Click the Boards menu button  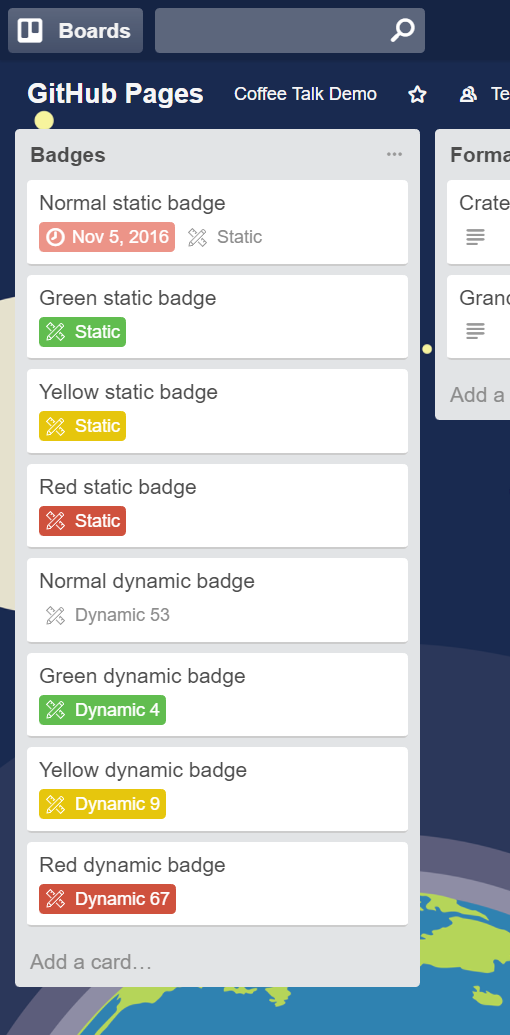[x=75, y=30]
